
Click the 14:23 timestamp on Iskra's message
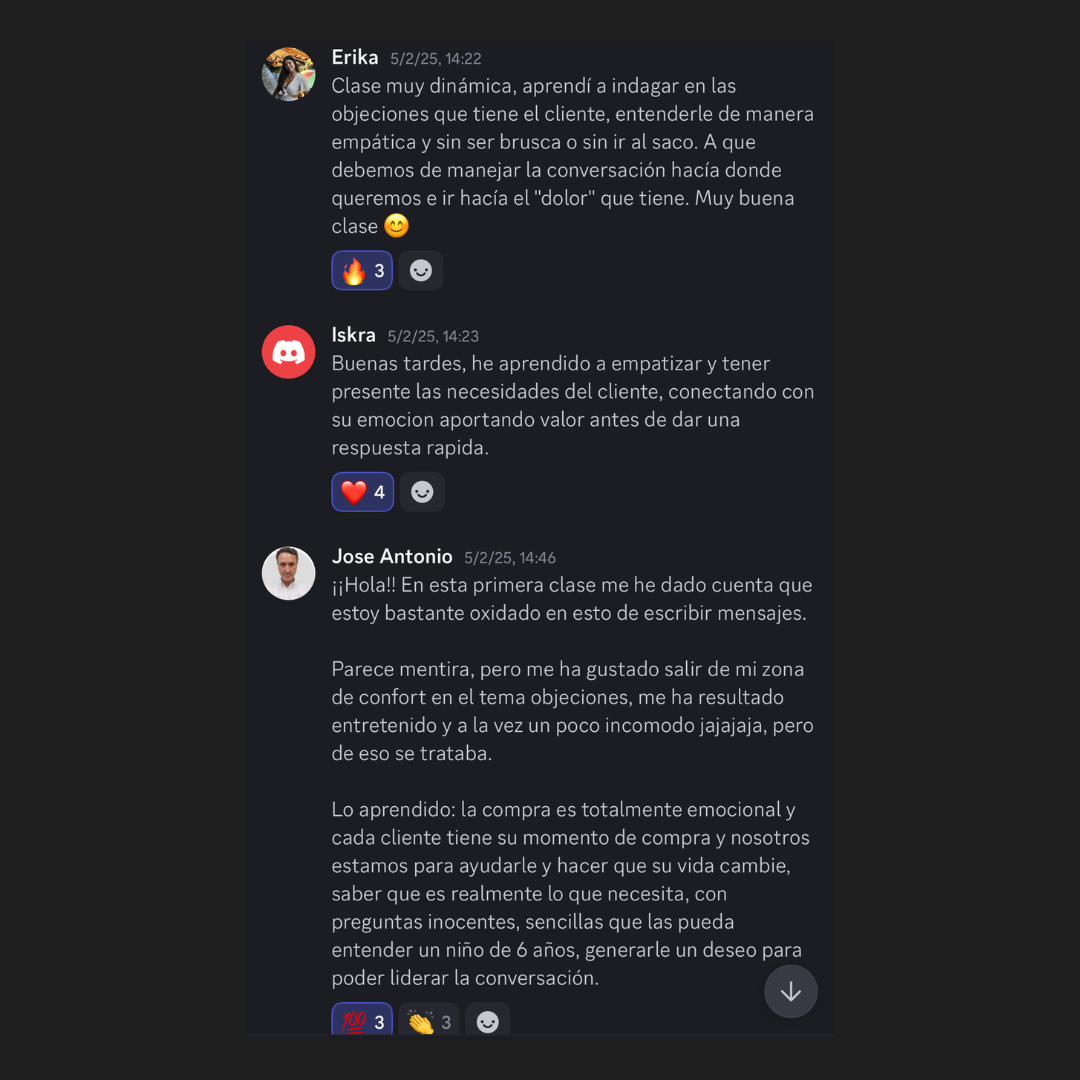433,336
